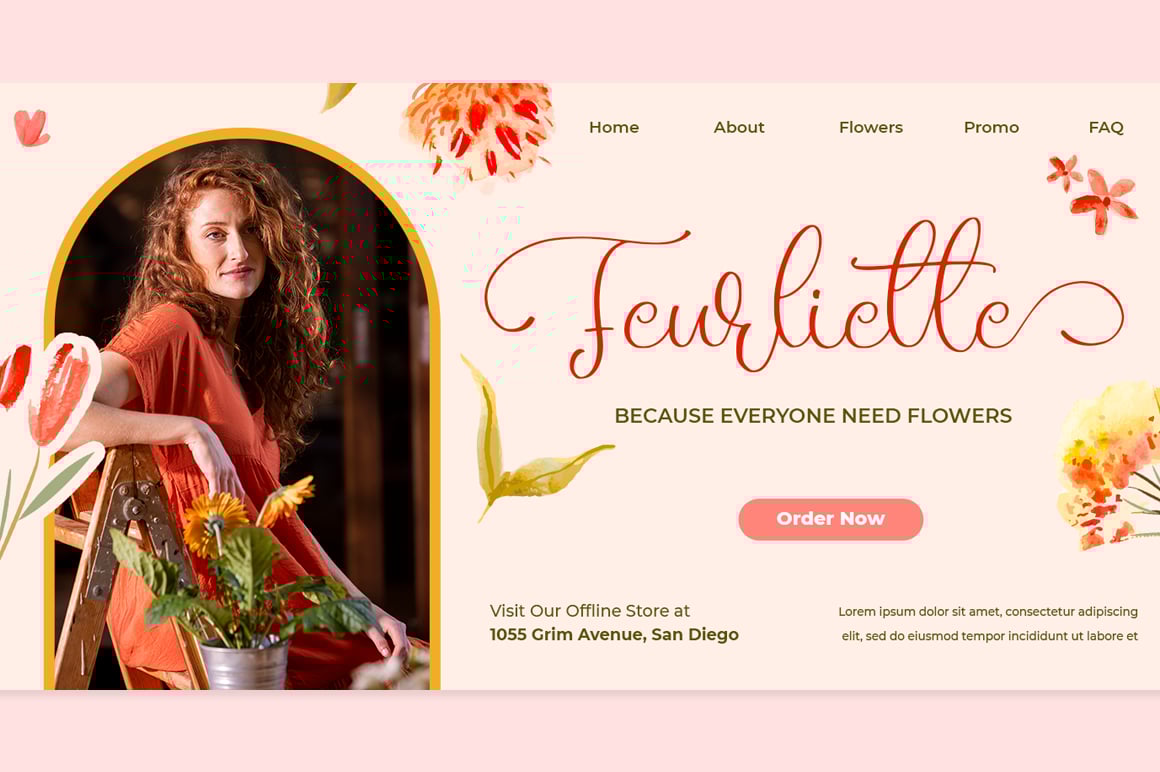Click the small pink heart petal icon
The height and width of the screenshot is (772, 1160).
[x=31, y=128]
